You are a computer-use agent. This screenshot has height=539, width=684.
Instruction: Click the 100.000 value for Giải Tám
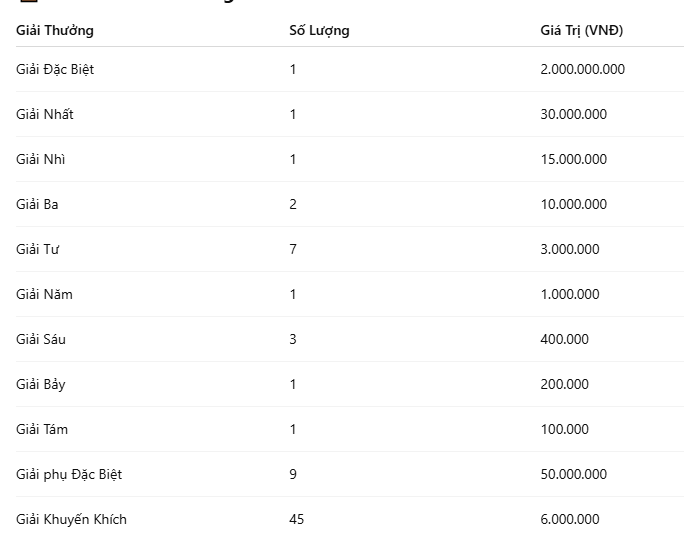pos(564,429)
